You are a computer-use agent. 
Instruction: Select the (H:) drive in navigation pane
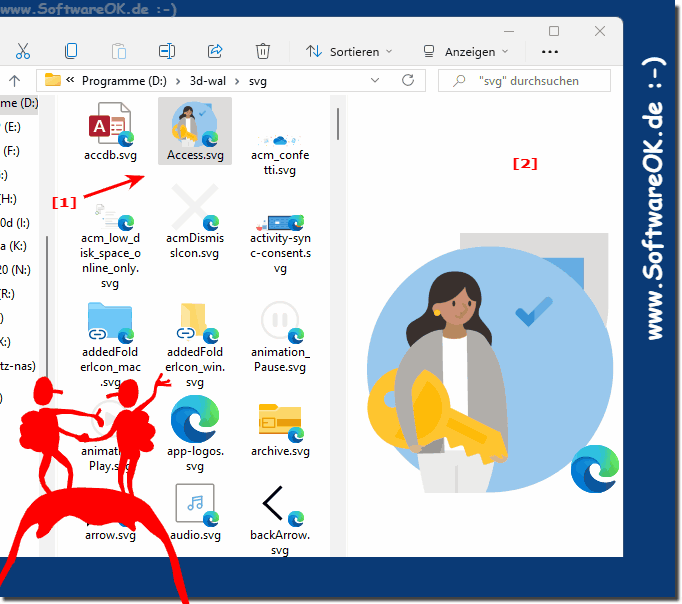click(x=9, y=199)
